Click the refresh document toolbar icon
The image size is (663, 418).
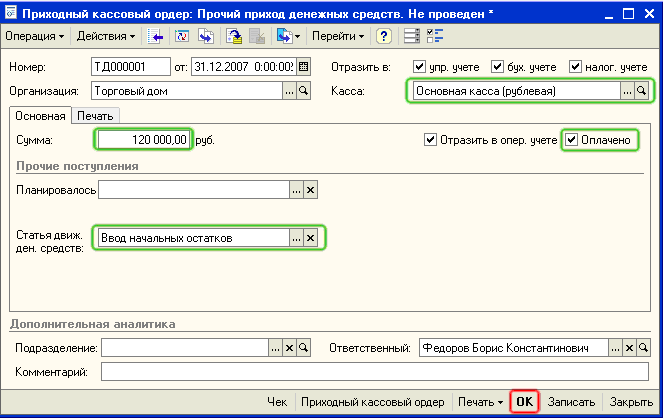click(x=182, y=36)
